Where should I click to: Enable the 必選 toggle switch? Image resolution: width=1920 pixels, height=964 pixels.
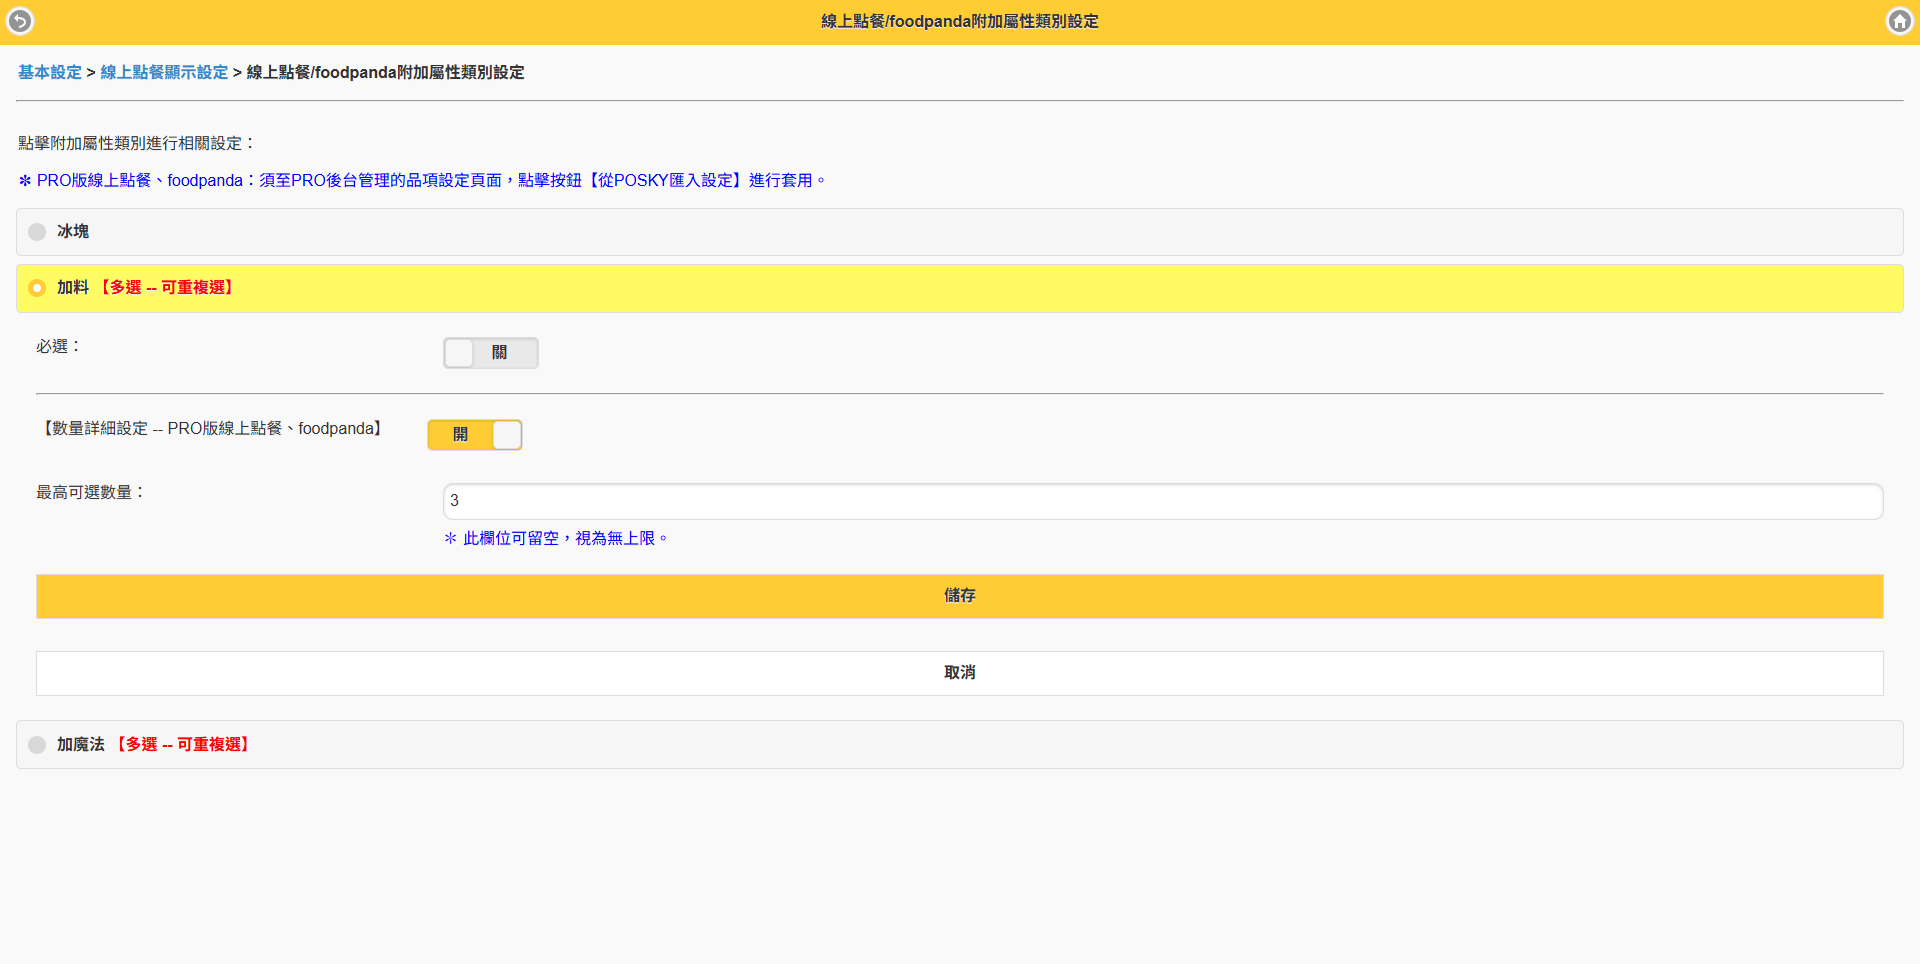tap(490, 353)
